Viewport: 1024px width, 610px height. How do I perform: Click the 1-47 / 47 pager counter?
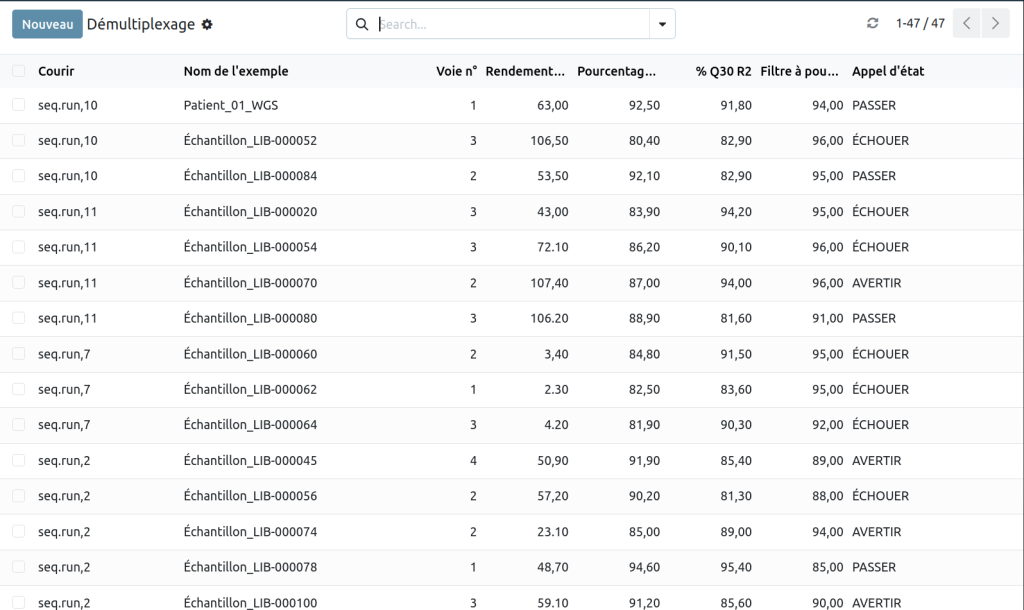(920, 23)
